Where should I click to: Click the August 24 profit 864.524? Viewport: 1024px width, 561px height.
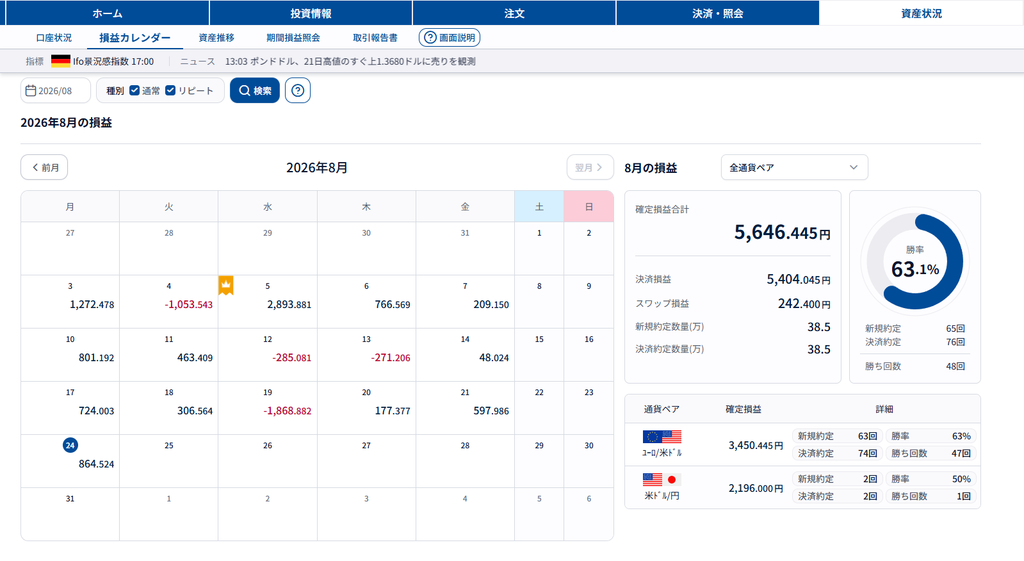point(96,464)
